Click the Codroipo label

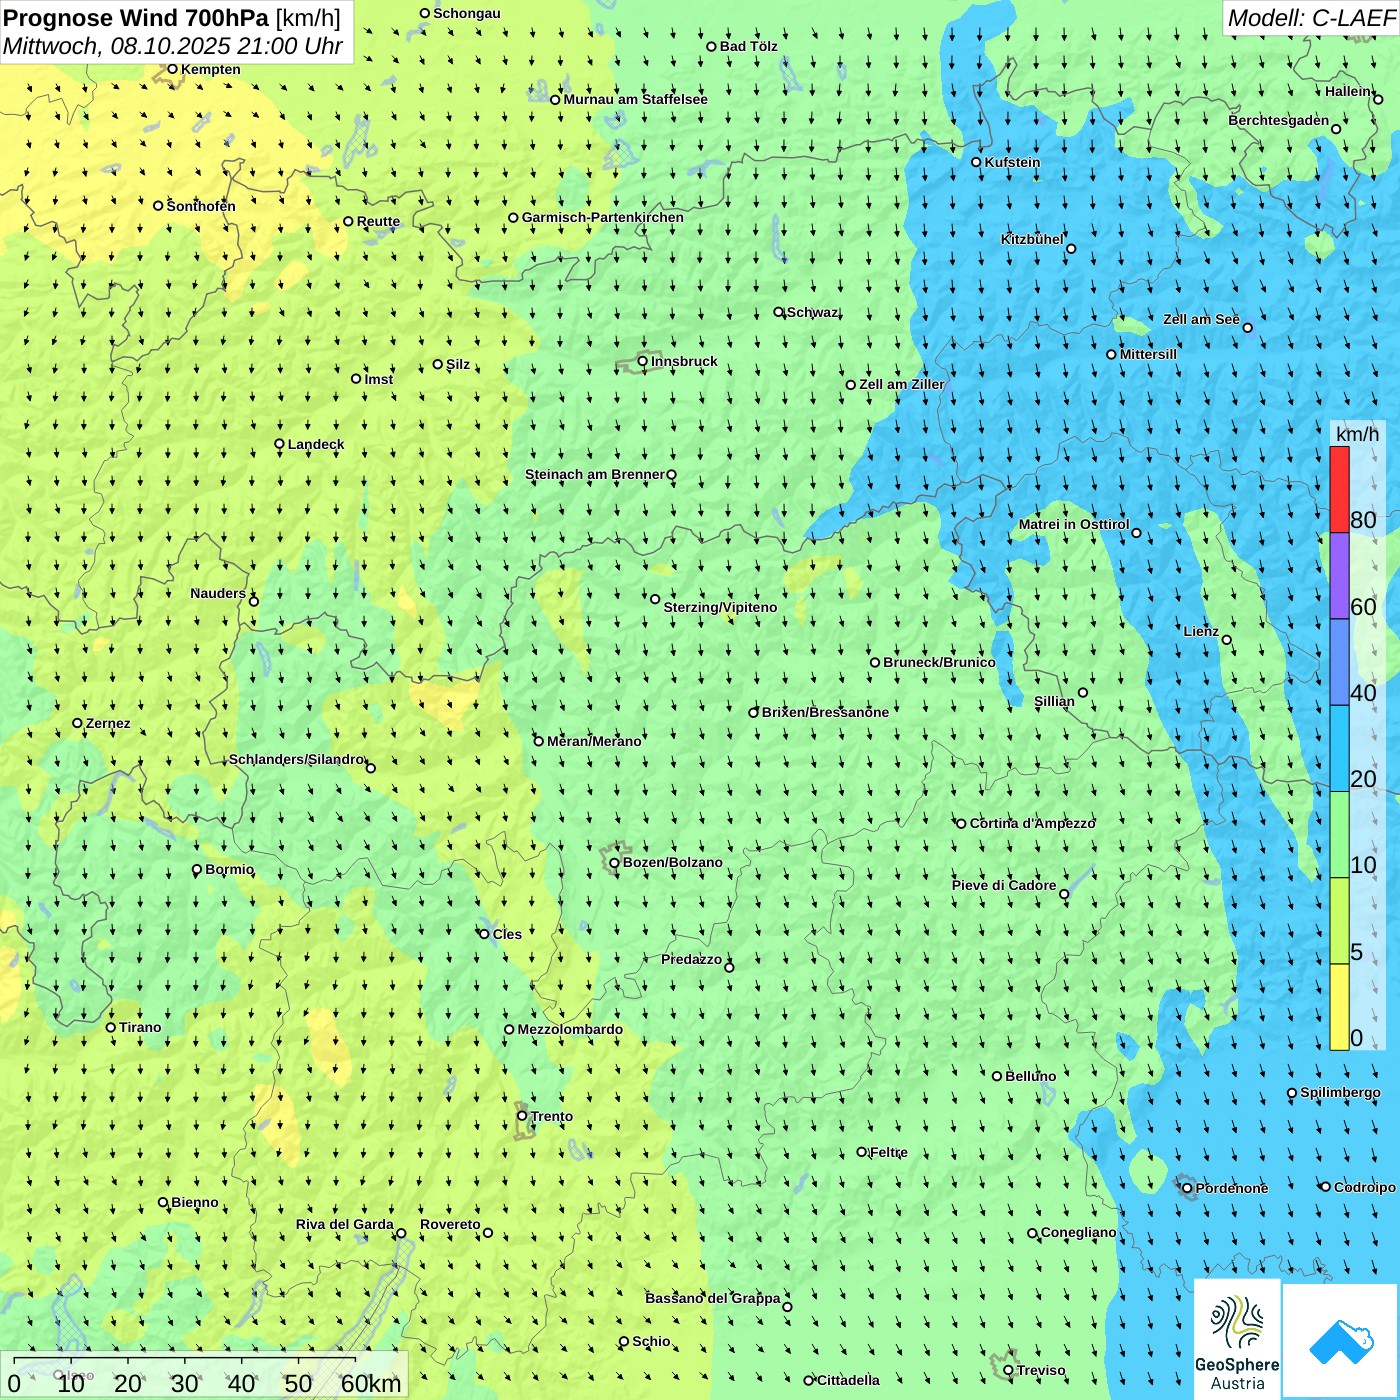[x=1364, y=1187]
